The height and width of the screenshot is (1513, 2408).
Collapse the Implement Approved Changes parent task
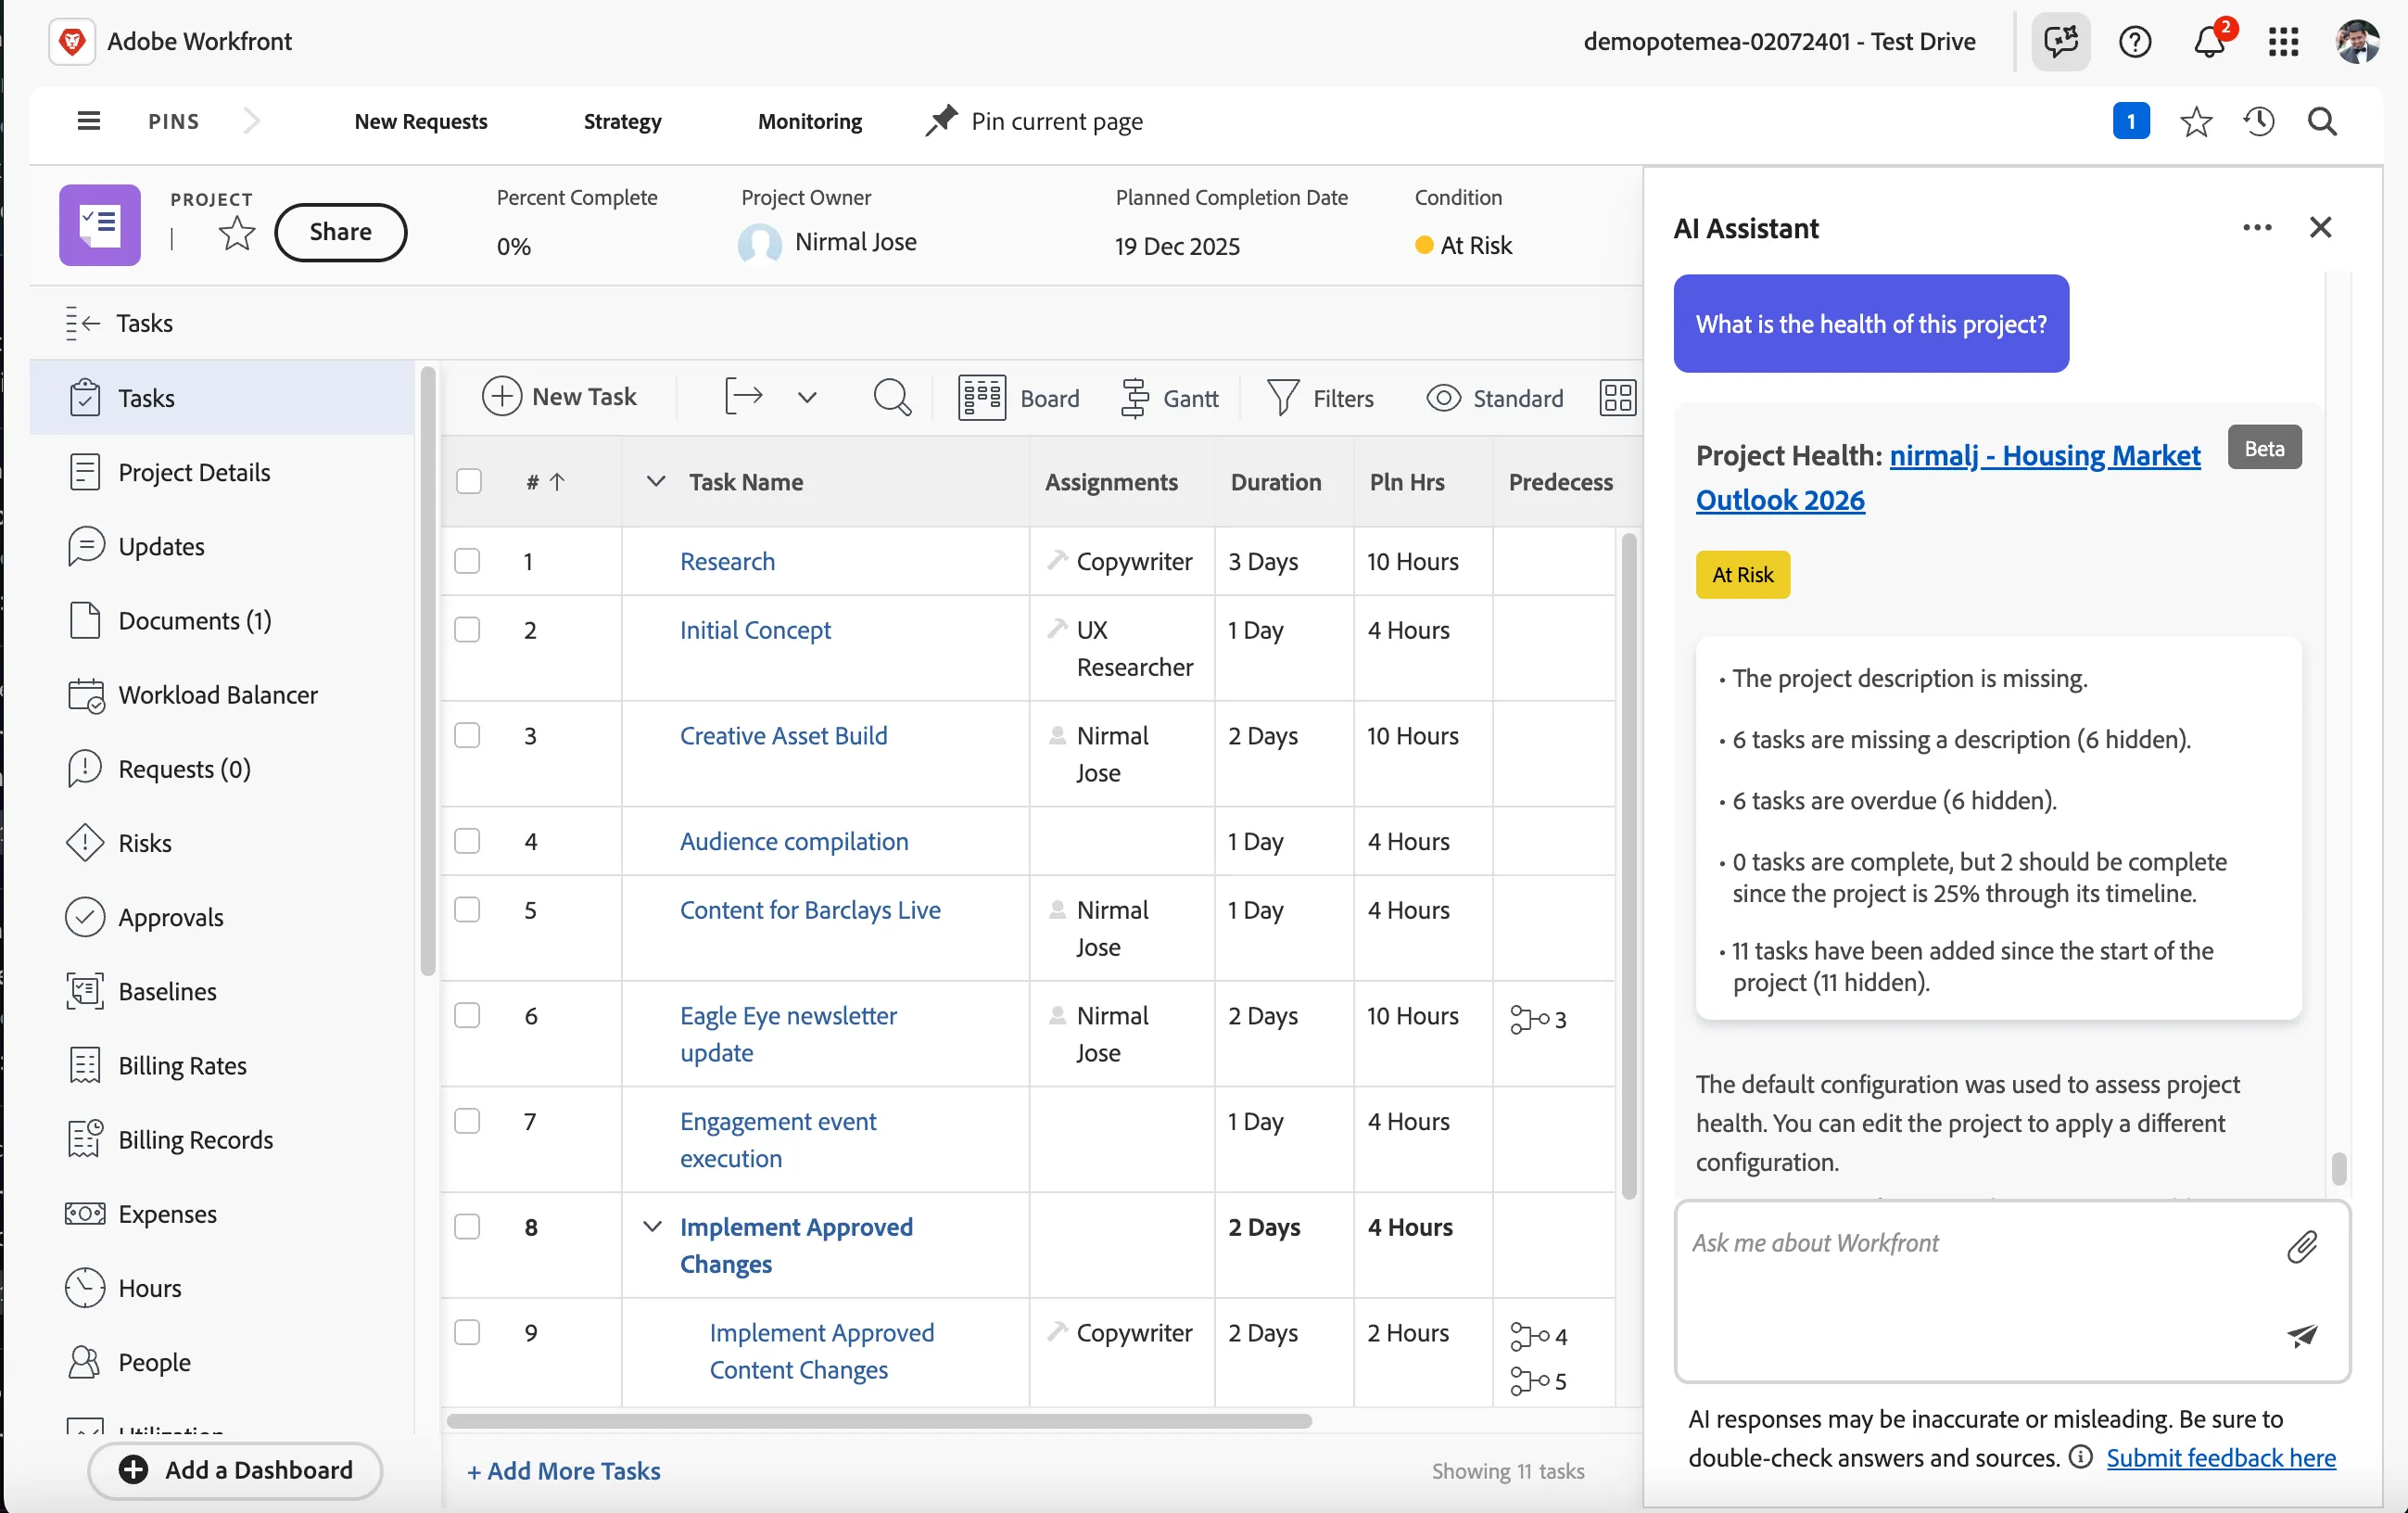pos(652,1227)
